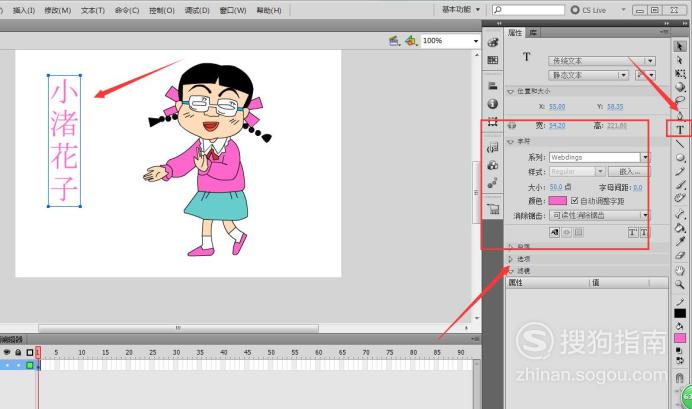Click the X position value 55.00
The width and height of the screenshot is (692, 409).
click(557, 107)
